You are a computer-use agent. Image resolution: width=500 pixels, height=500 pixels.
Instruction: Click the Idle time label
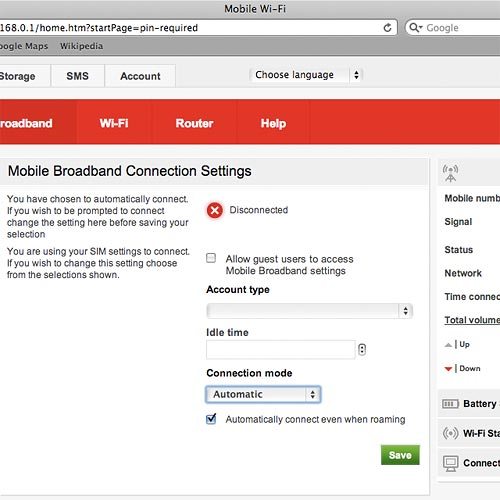click(x=227, y=332)
